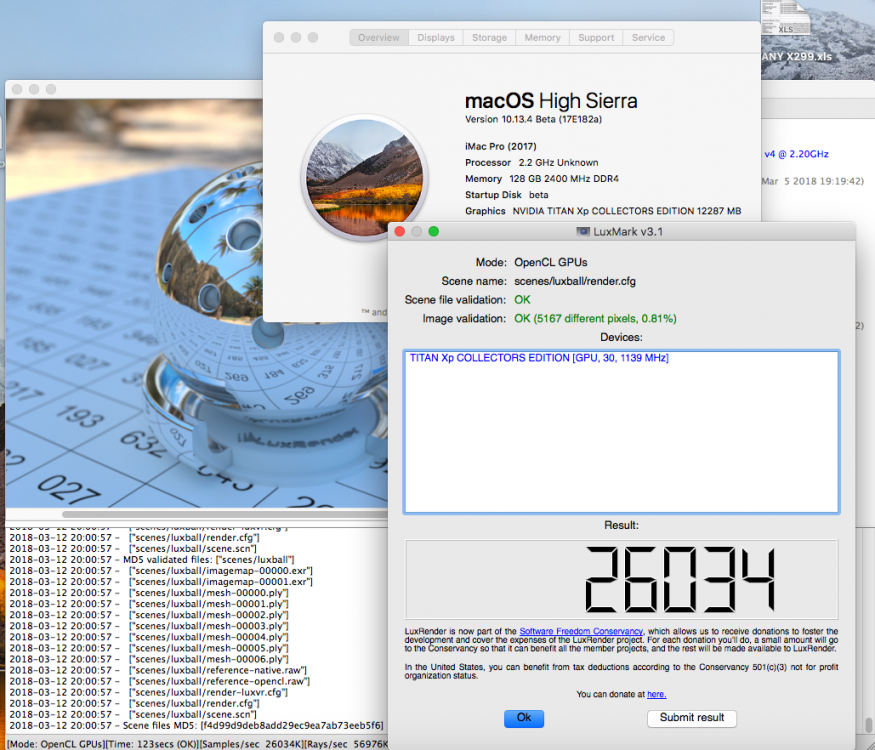The height and width of the screenshot is (750, 875).
Task: Close the LuxMark v3.1 result dialog
Action: coord(400,231)
